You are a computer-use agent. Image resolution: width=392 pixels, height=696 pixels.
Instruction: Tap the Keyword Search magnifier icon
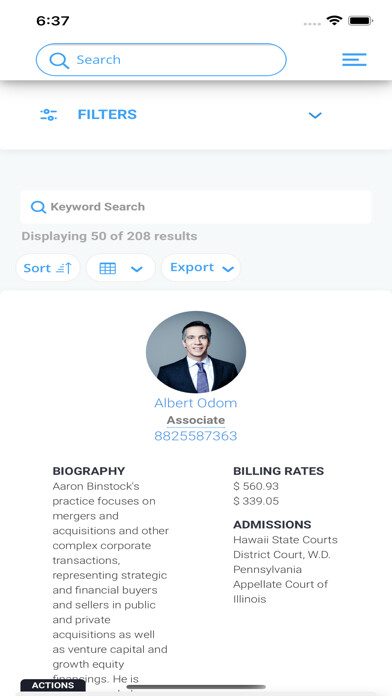[x=38, y=207]
